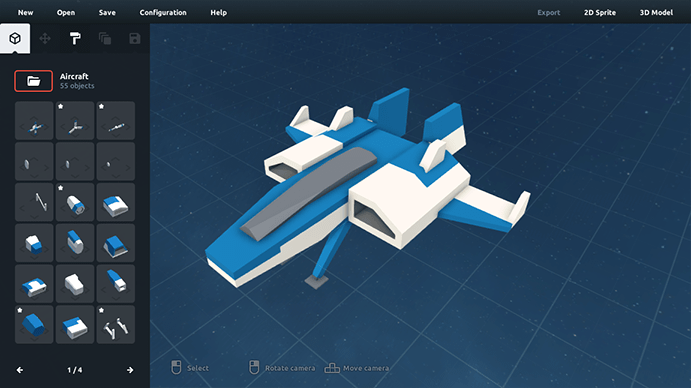Pick the blue block with intake opening
This screenshot has width=691, height=388.
[115, 243]
